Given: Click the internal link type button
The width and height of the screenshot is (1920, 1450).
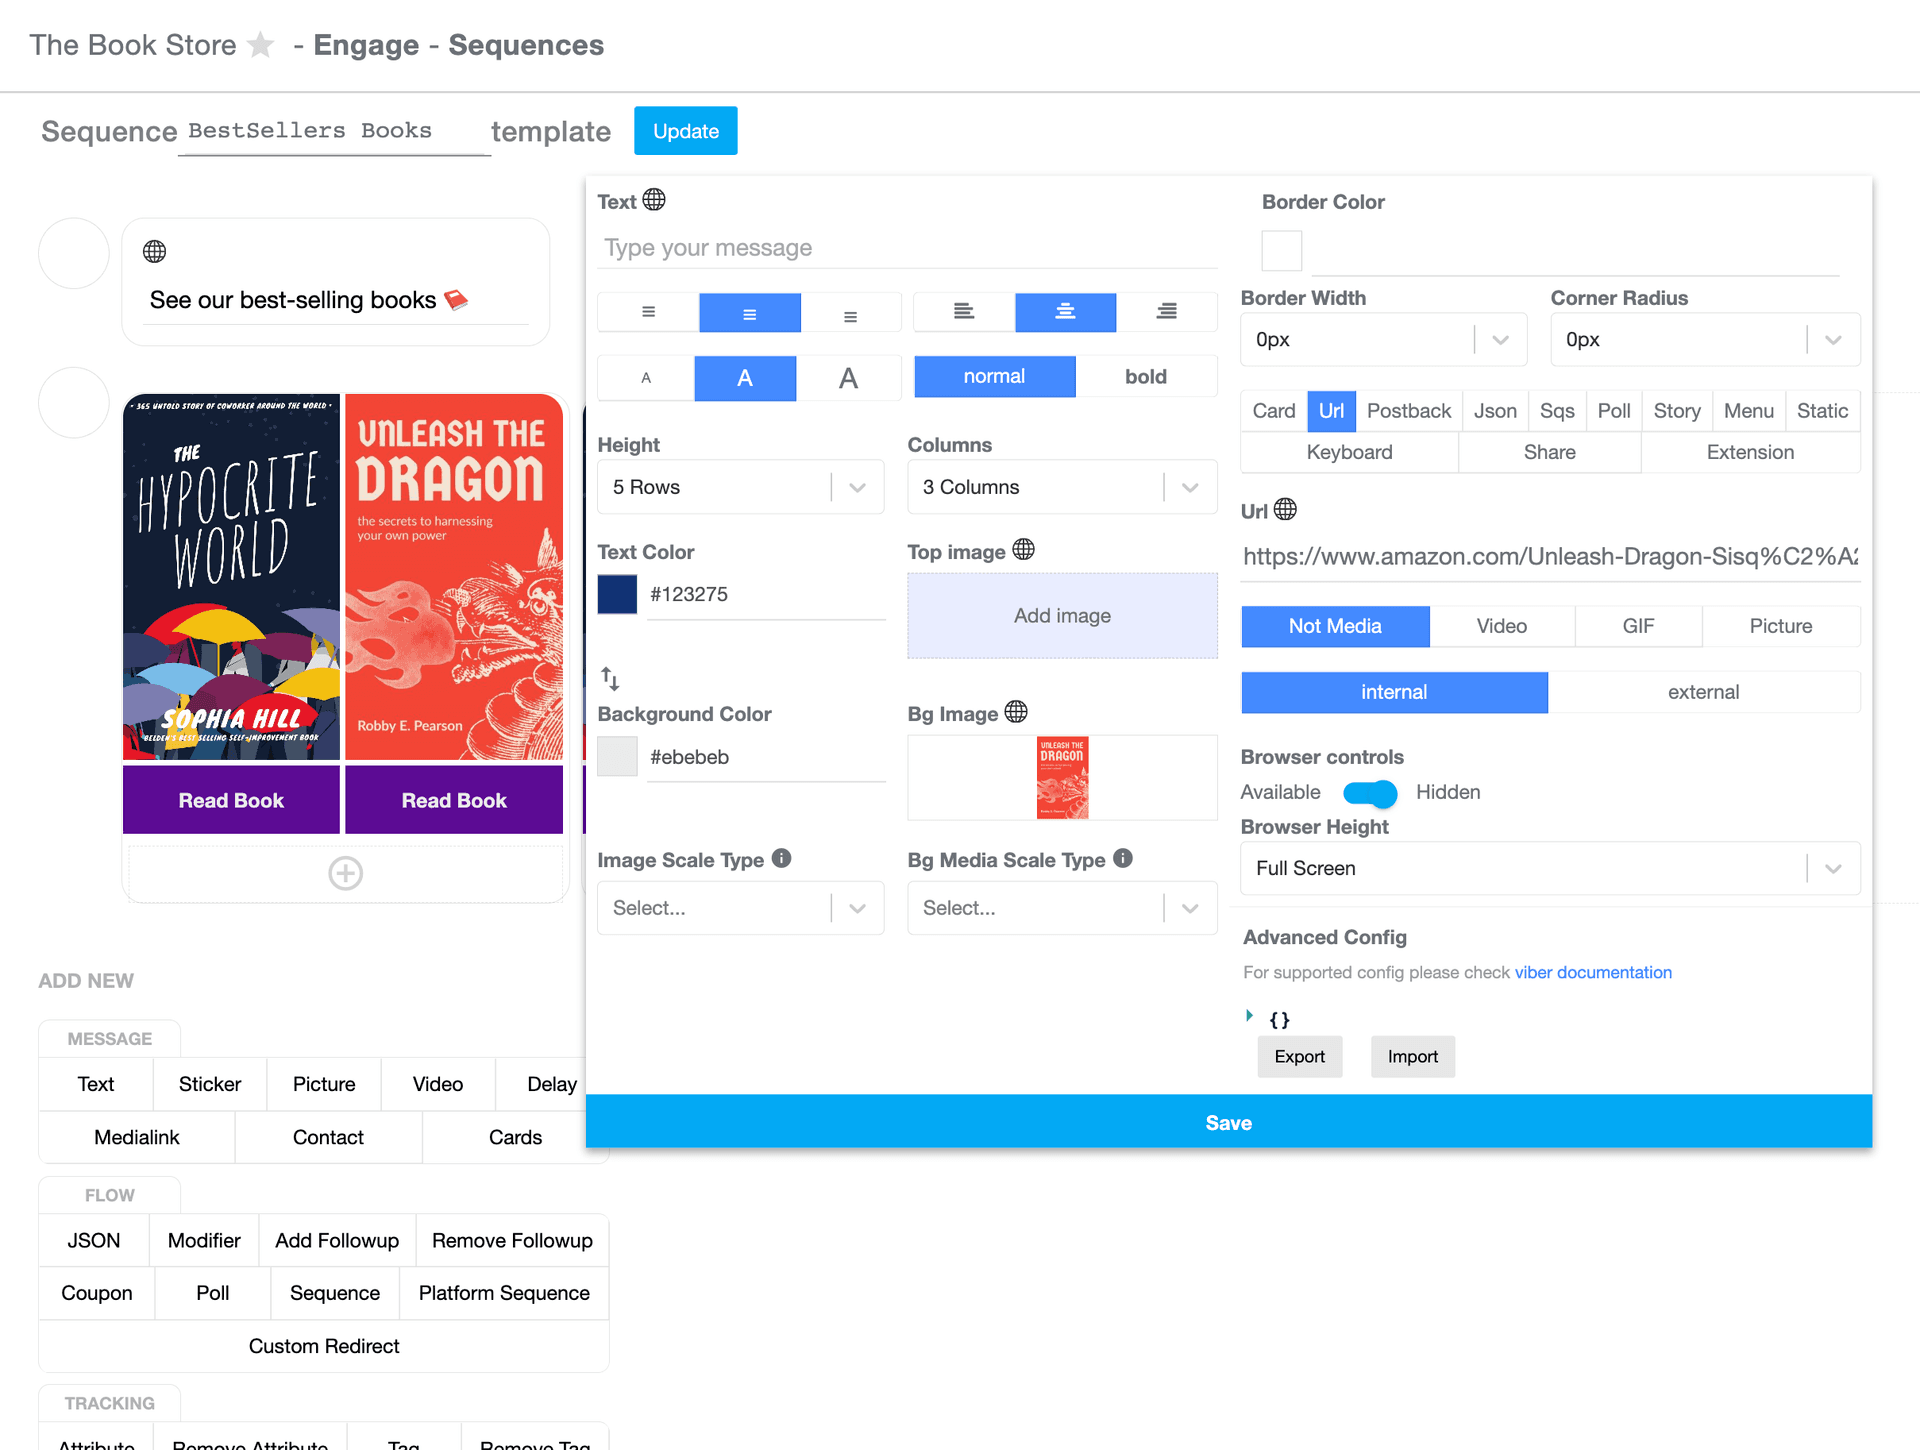Looking at the screenshot, I should 1393,693.
